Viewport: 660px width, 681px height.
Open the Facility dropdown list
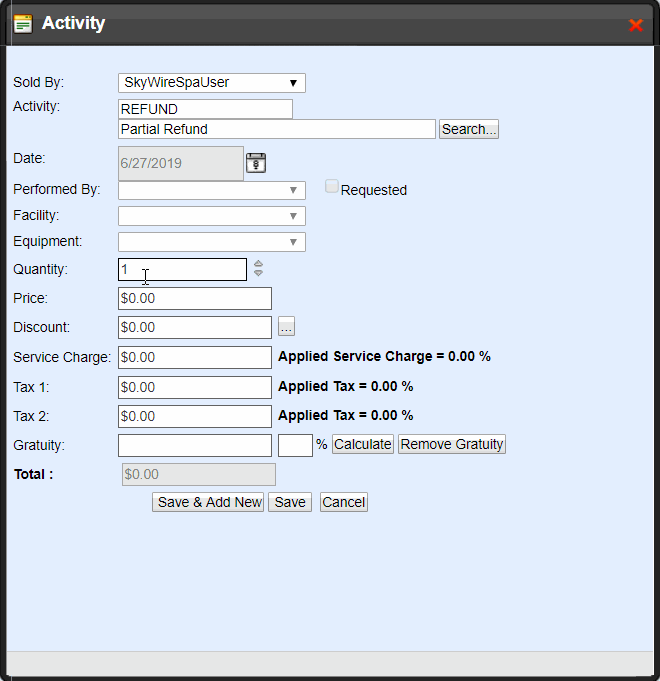click(x=211, y=216)
